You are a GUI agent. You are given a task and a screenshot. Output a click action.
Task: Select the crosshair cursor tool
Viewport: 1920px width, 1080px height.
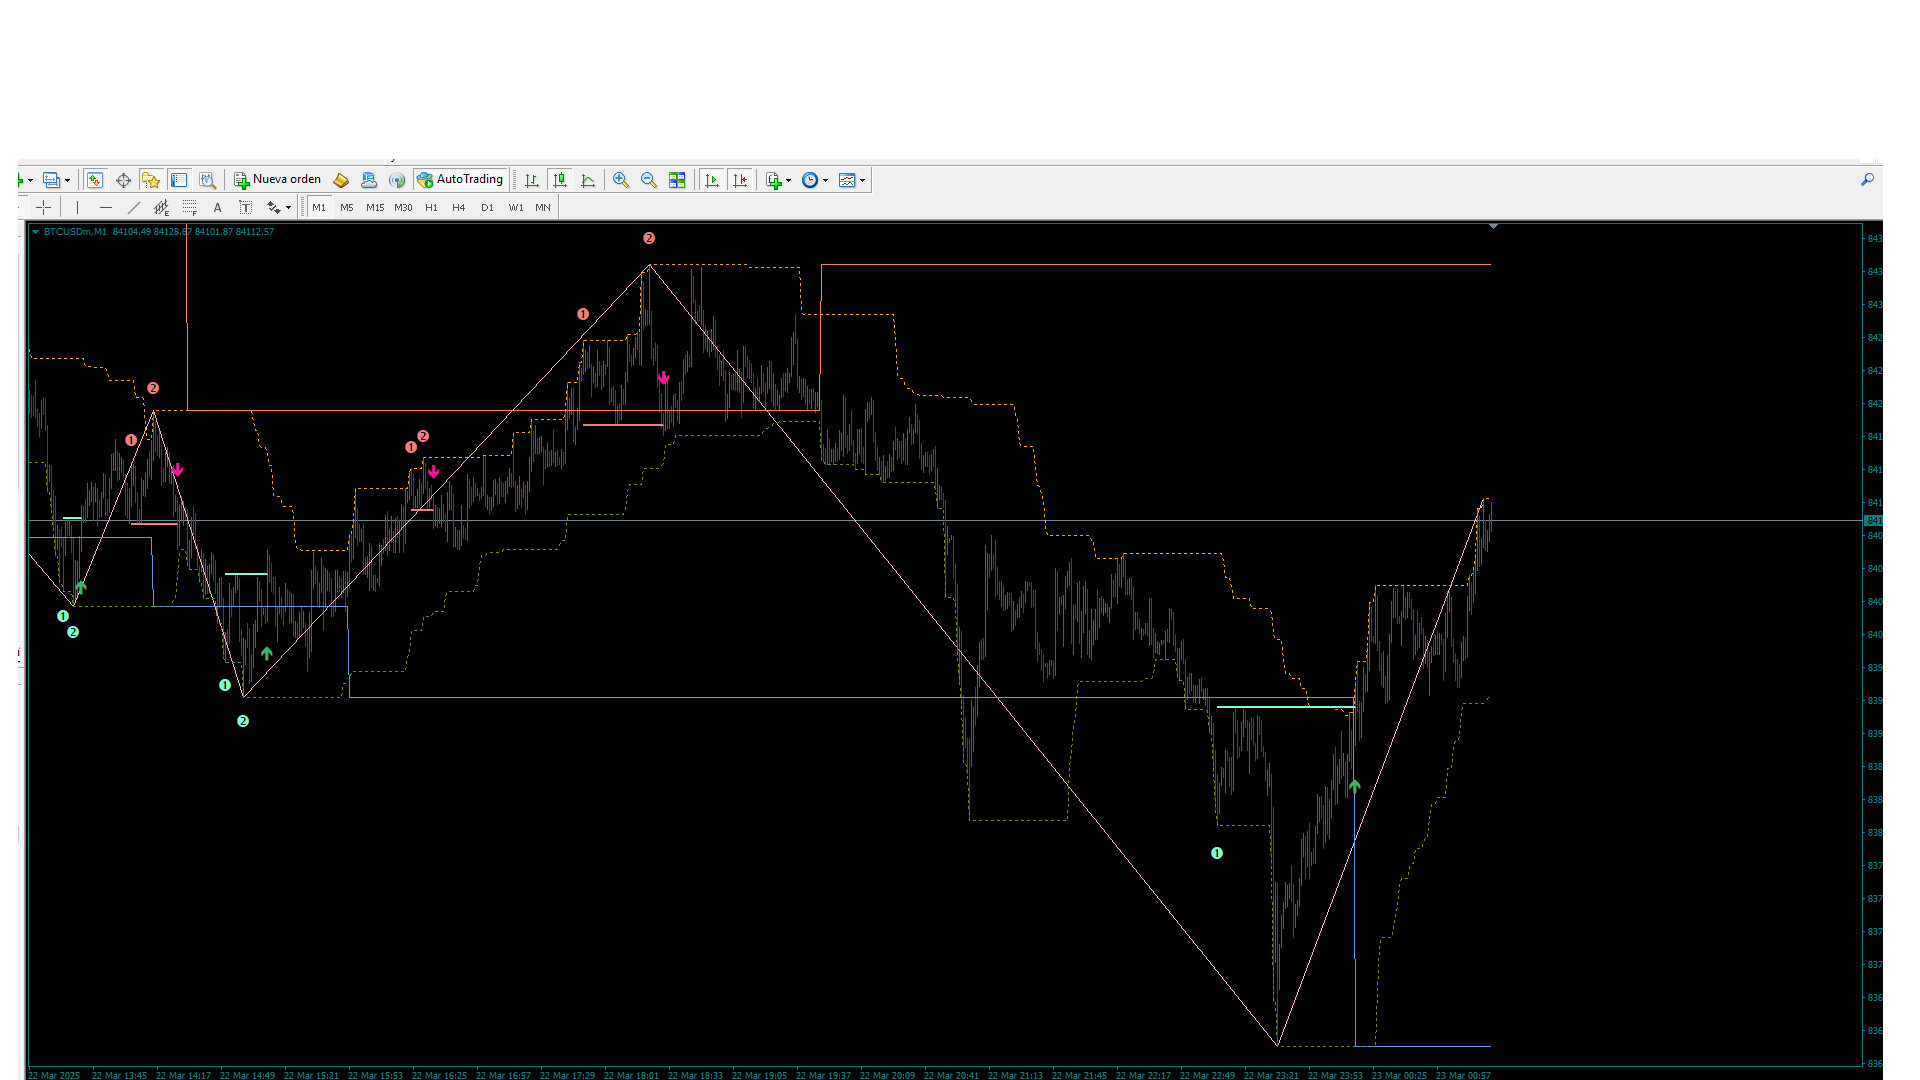tap(44, 208)
